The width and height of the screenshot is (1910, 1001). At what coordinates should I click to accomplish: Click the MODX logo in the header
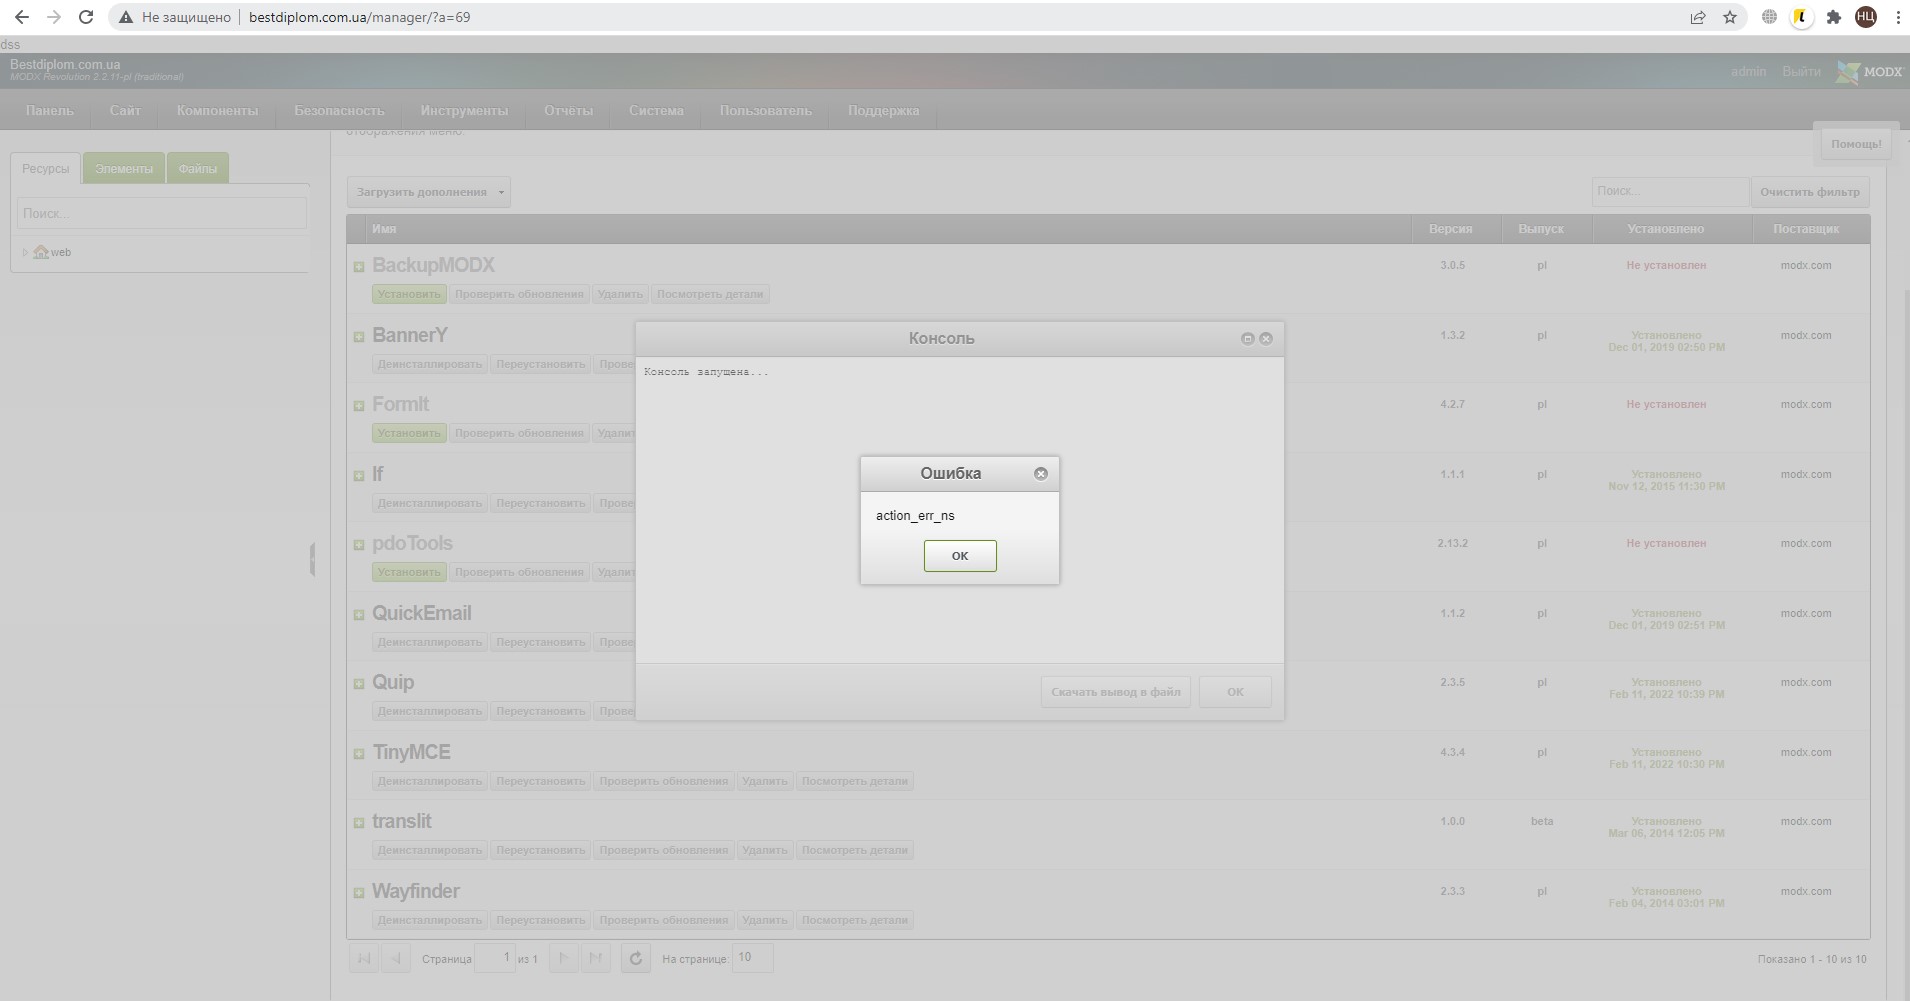coord(1866,71)
